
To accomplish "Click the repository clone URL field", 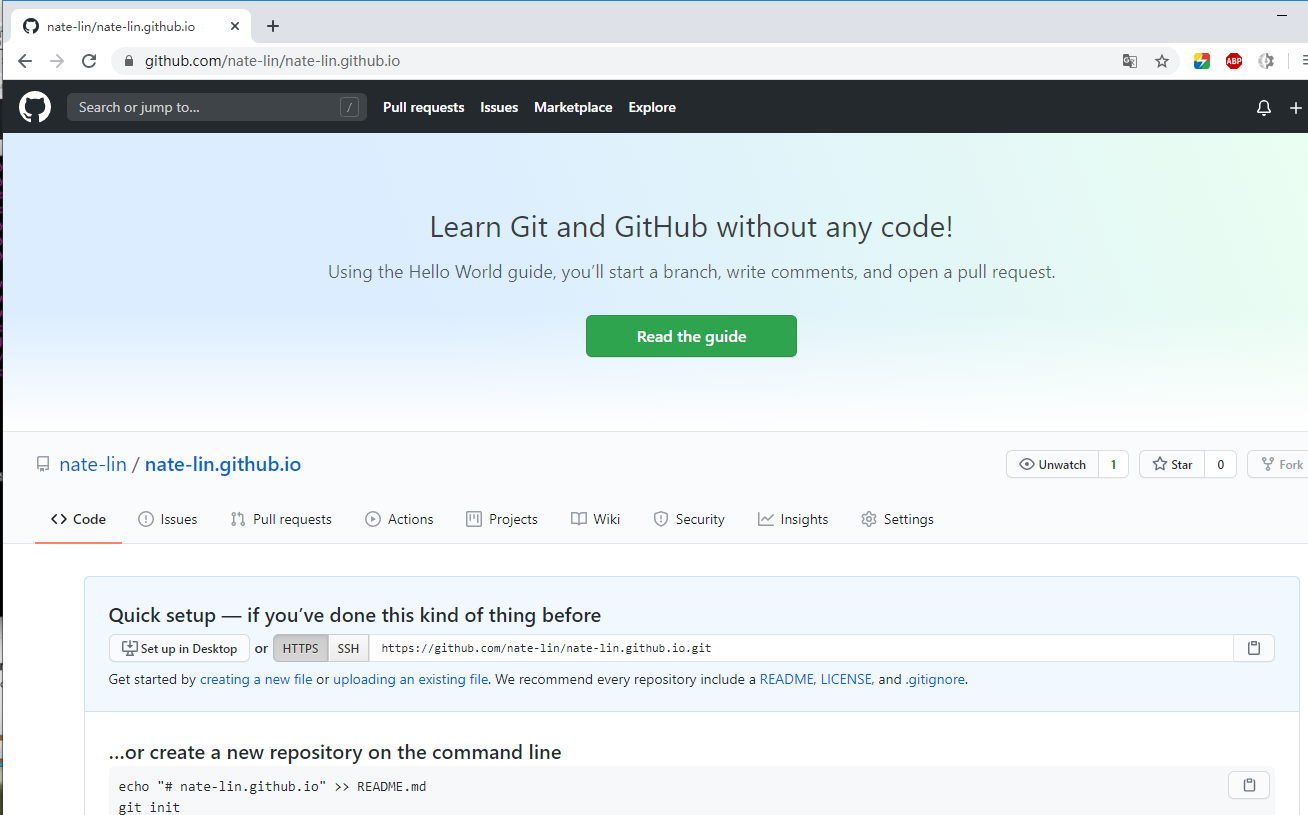I will 801,648.
